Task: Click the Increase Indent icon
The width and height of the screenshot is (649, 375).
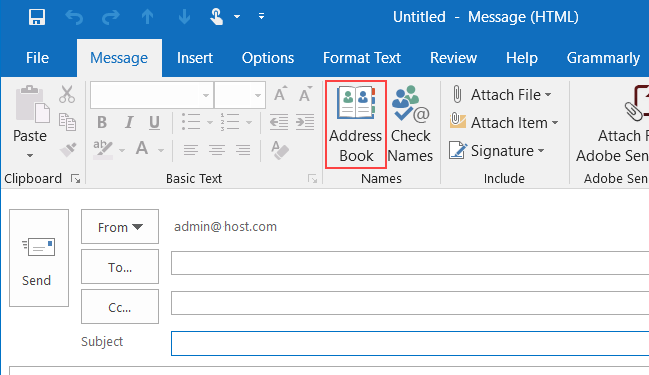Action: pyautogui.click(x=305, y=122)
